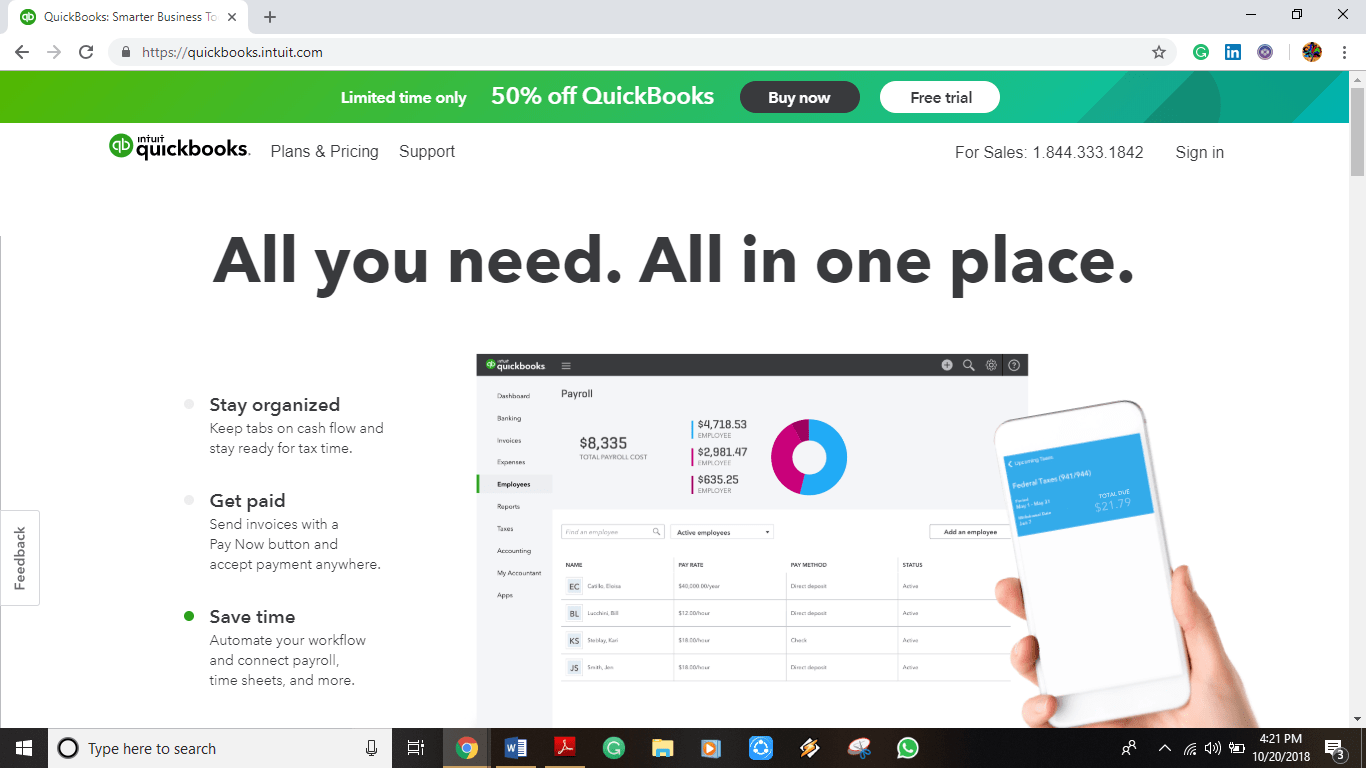This screenshot has width=1366, height=768.
Task: Click the Sign in link
Action: 1200,152
